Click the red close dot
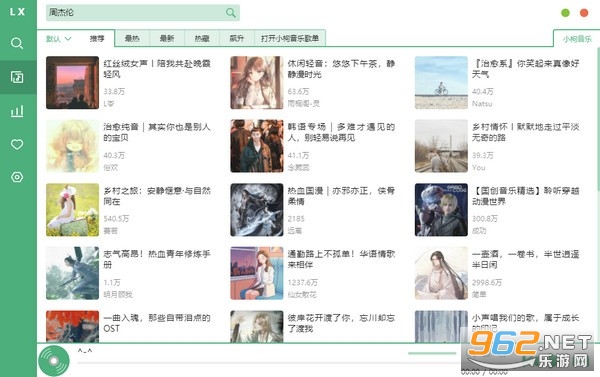 [x=584, y=13]
